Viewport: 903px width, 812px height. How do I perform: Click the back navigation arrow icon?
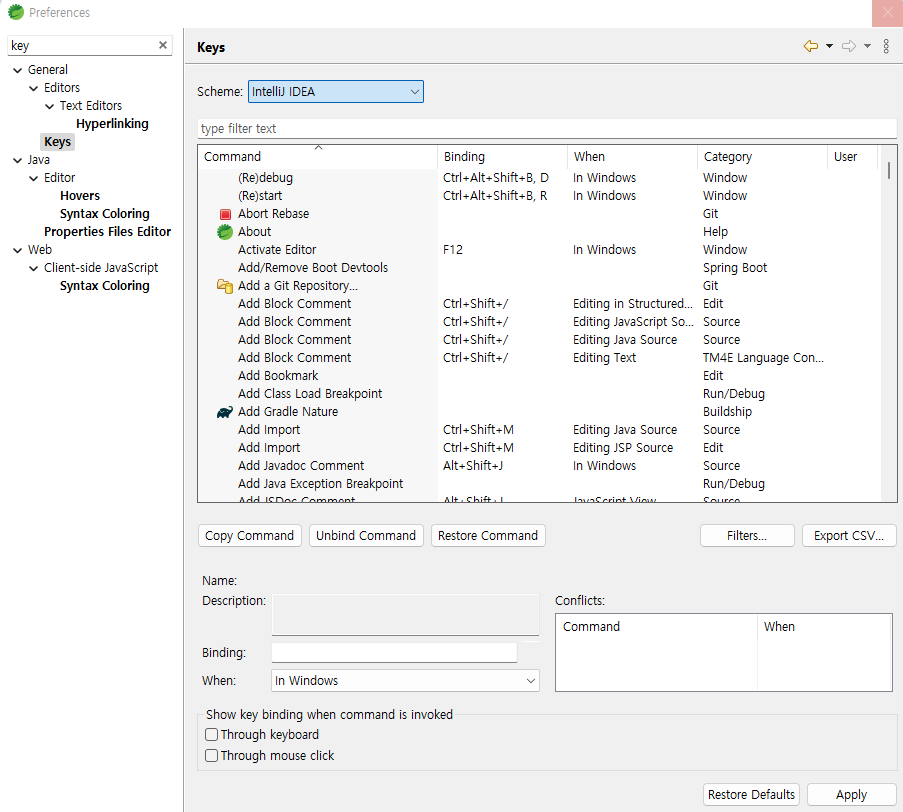[x=810, y=46]
